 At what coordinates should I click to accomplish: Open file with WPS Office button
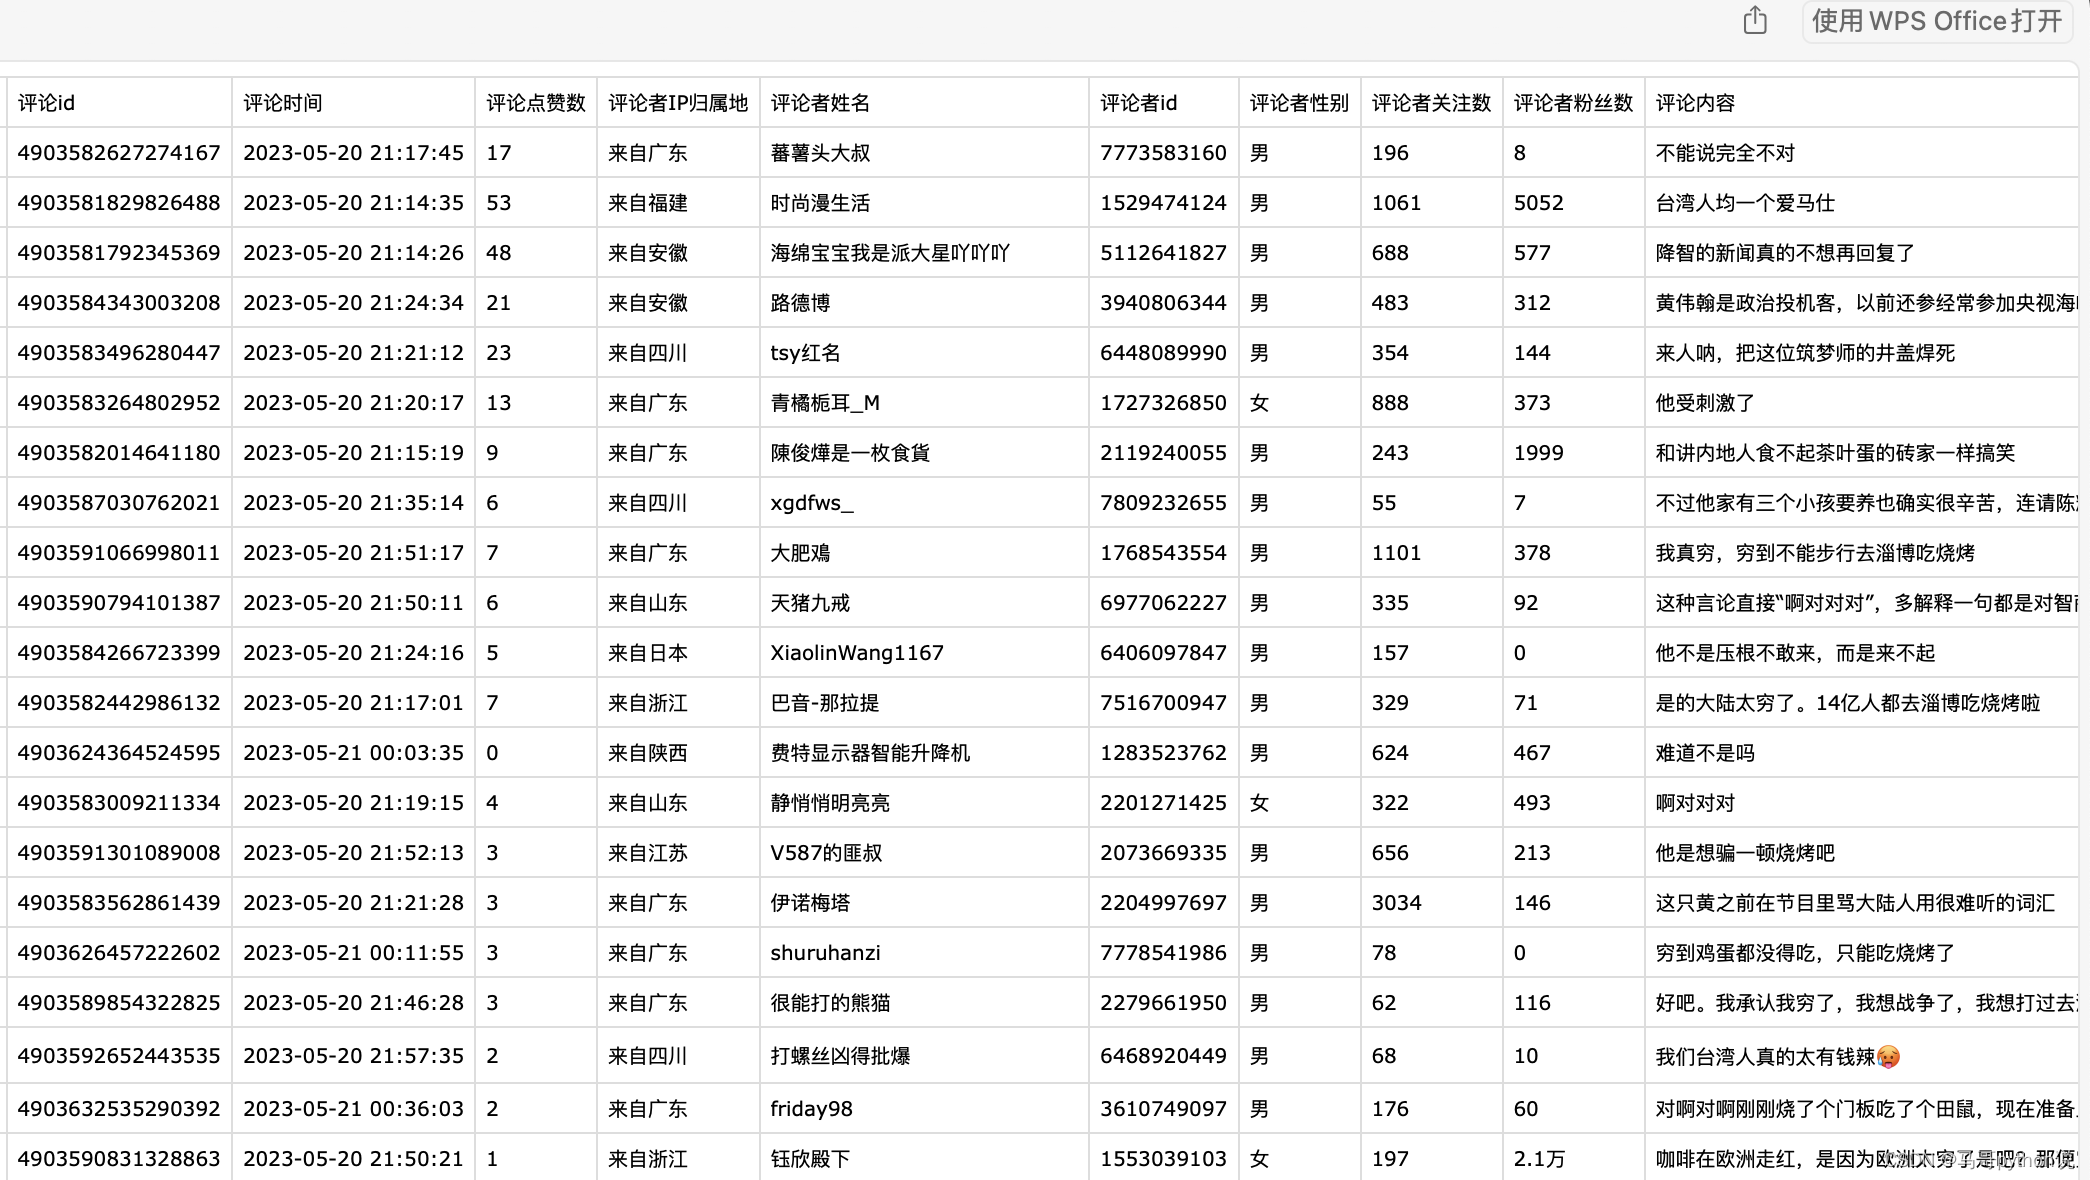pos(1937,21)
